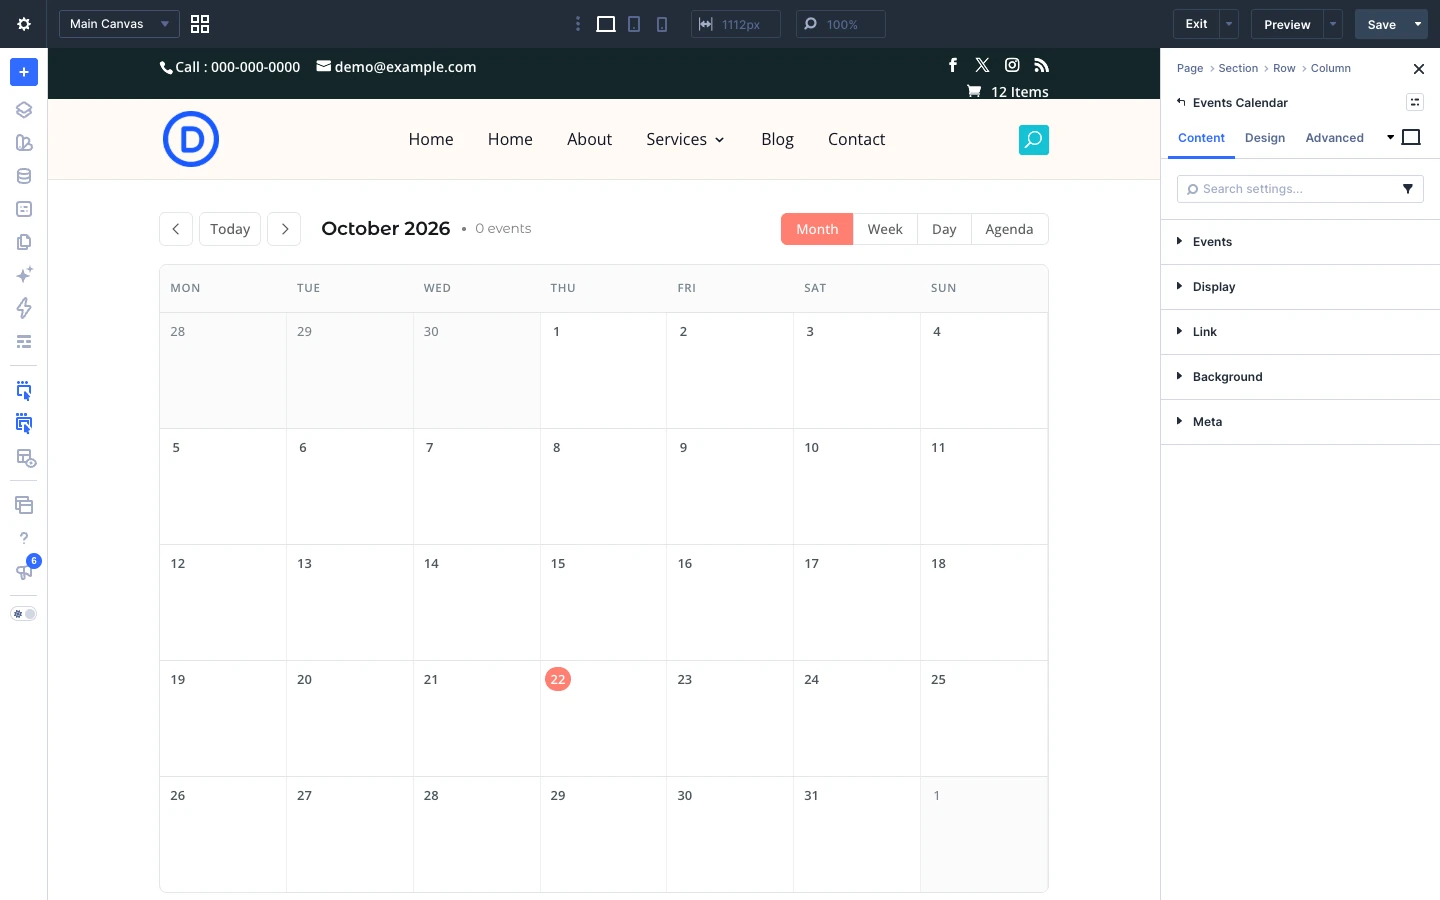The width and height of the screenshot is (1440, 900).
Task: Switch to phone view
Action: pos(662,24)
